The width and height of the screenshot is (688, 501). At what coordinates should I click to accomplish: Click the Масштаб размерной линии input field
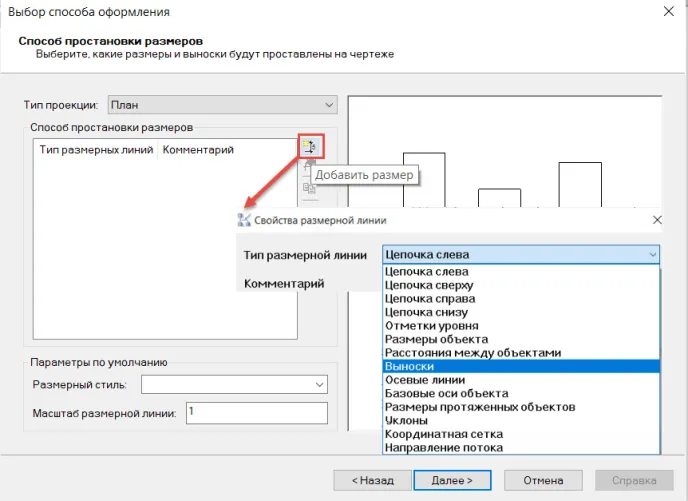pyautogui.click(x=255, y=413)
